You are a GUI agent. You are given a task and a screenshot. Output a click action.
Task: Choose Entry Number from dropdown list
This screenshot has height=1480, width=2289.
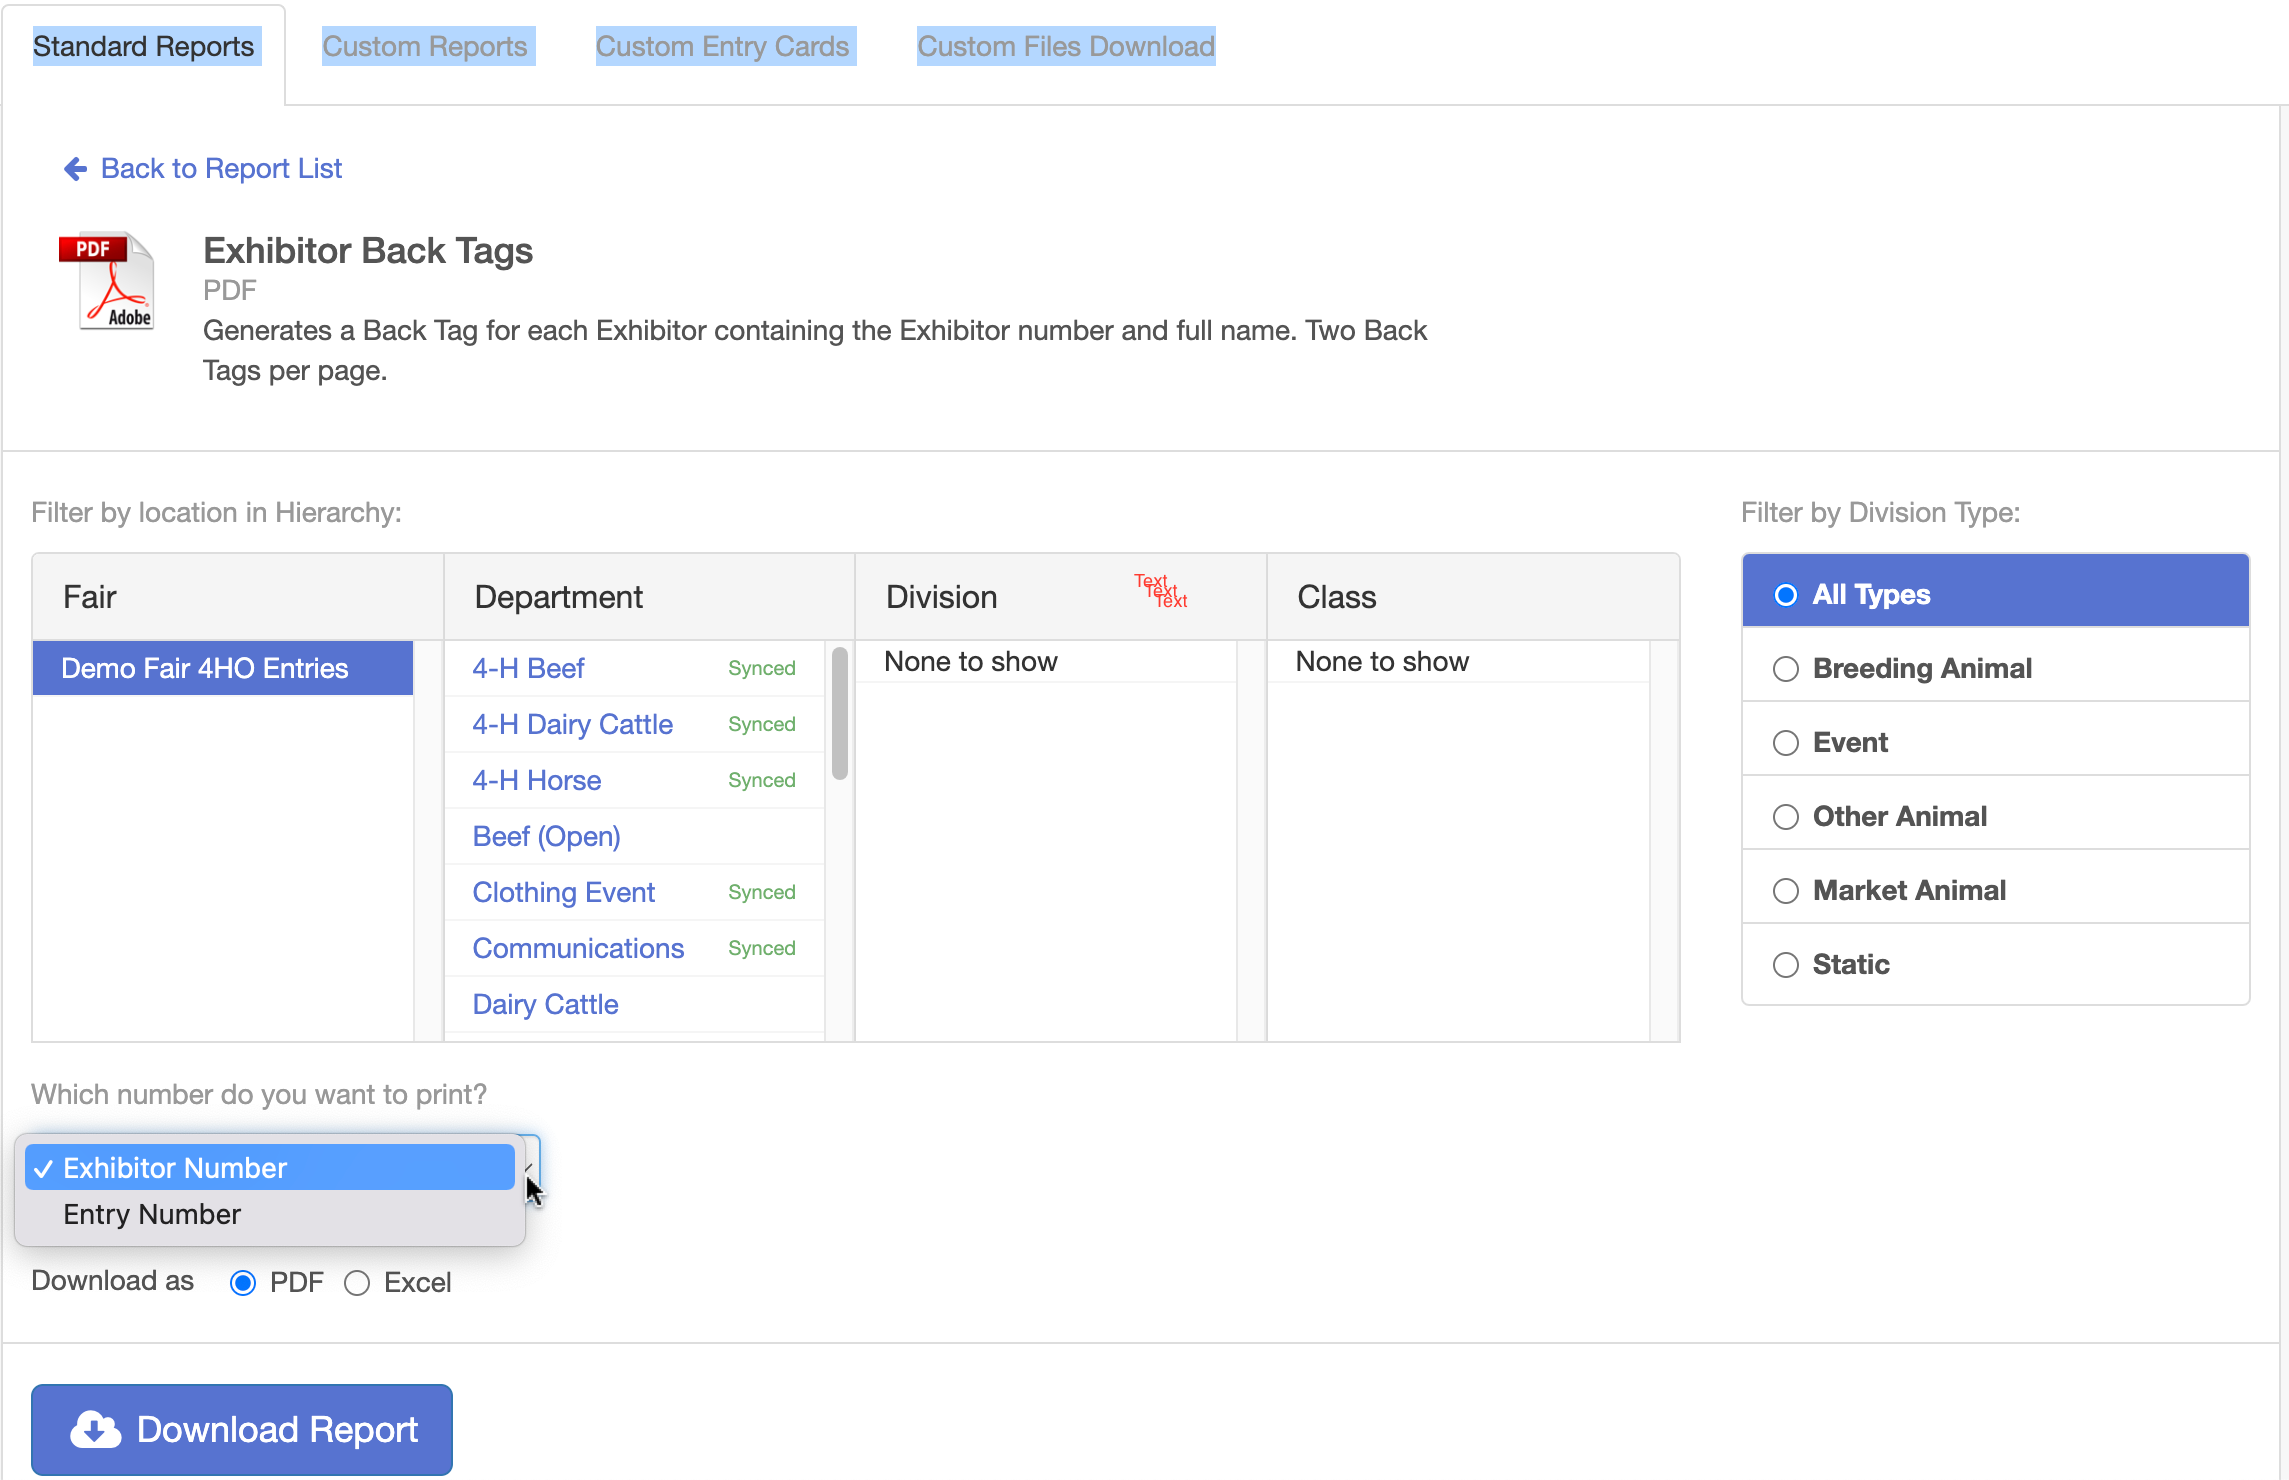(152, 1214)
